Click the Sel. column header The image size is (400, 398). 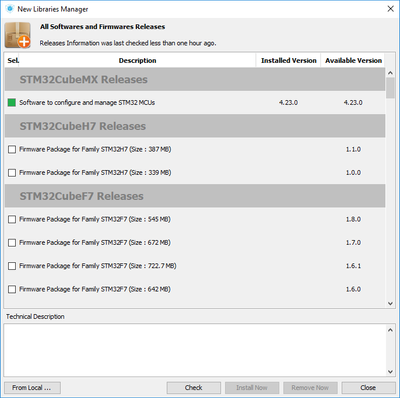point(12,60)
